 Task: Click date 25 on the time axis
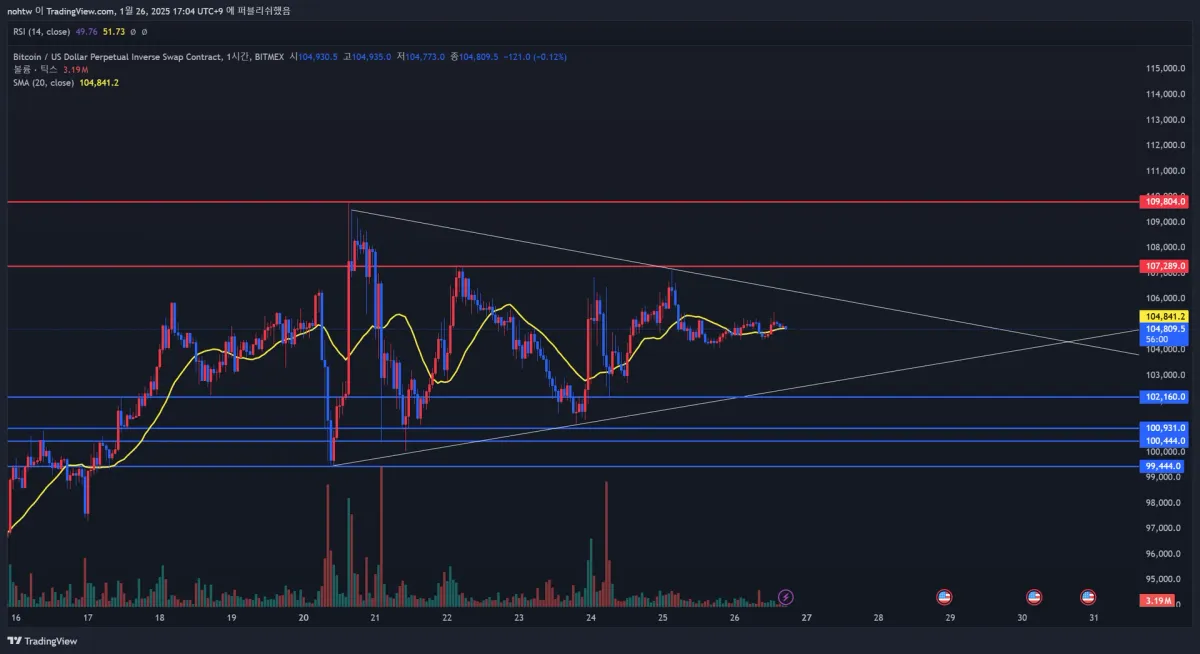(x=663, y=618)
